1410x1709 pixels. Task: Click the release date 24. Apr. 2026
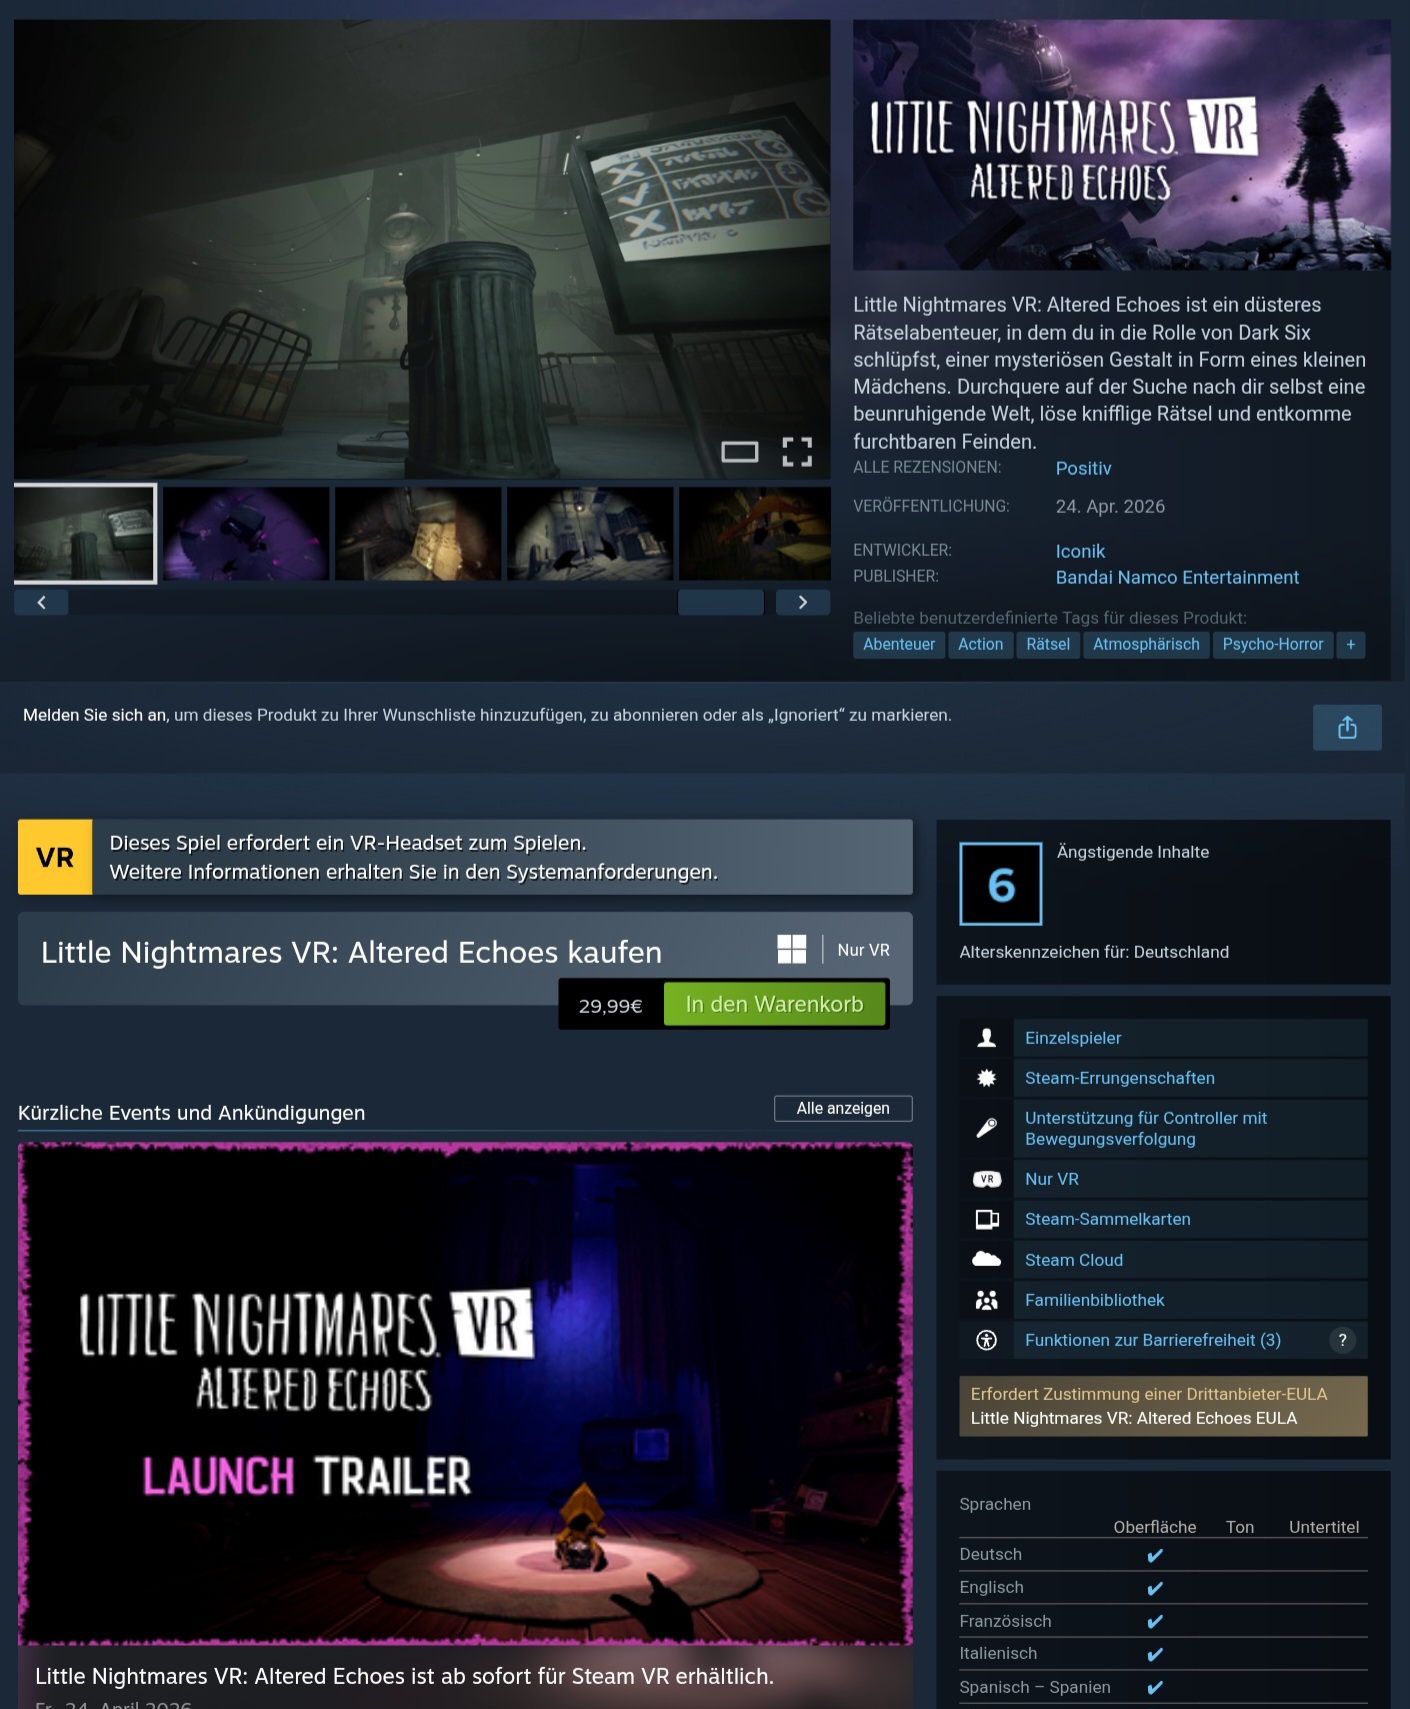[1110, 506]
